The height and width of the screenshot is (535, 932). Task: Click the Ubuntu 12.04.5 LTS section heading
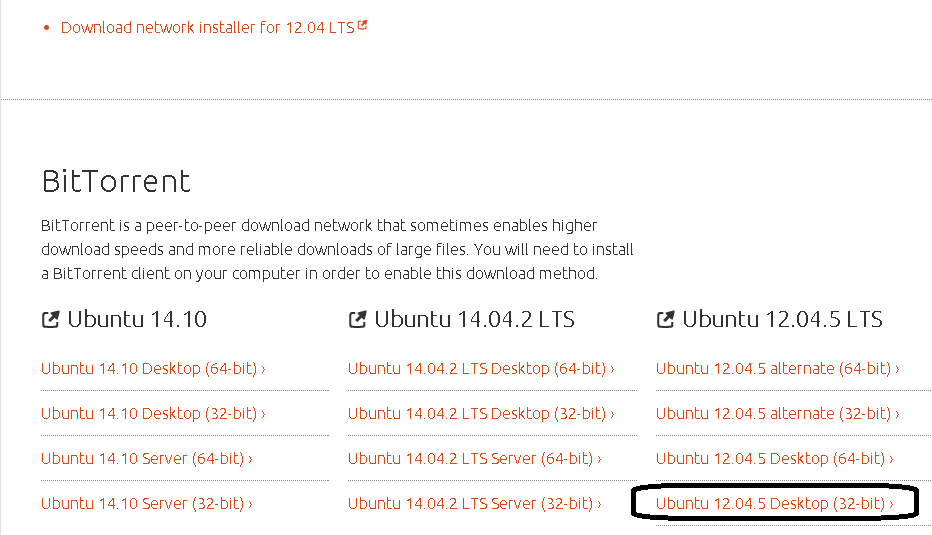[x=782, y=320]
